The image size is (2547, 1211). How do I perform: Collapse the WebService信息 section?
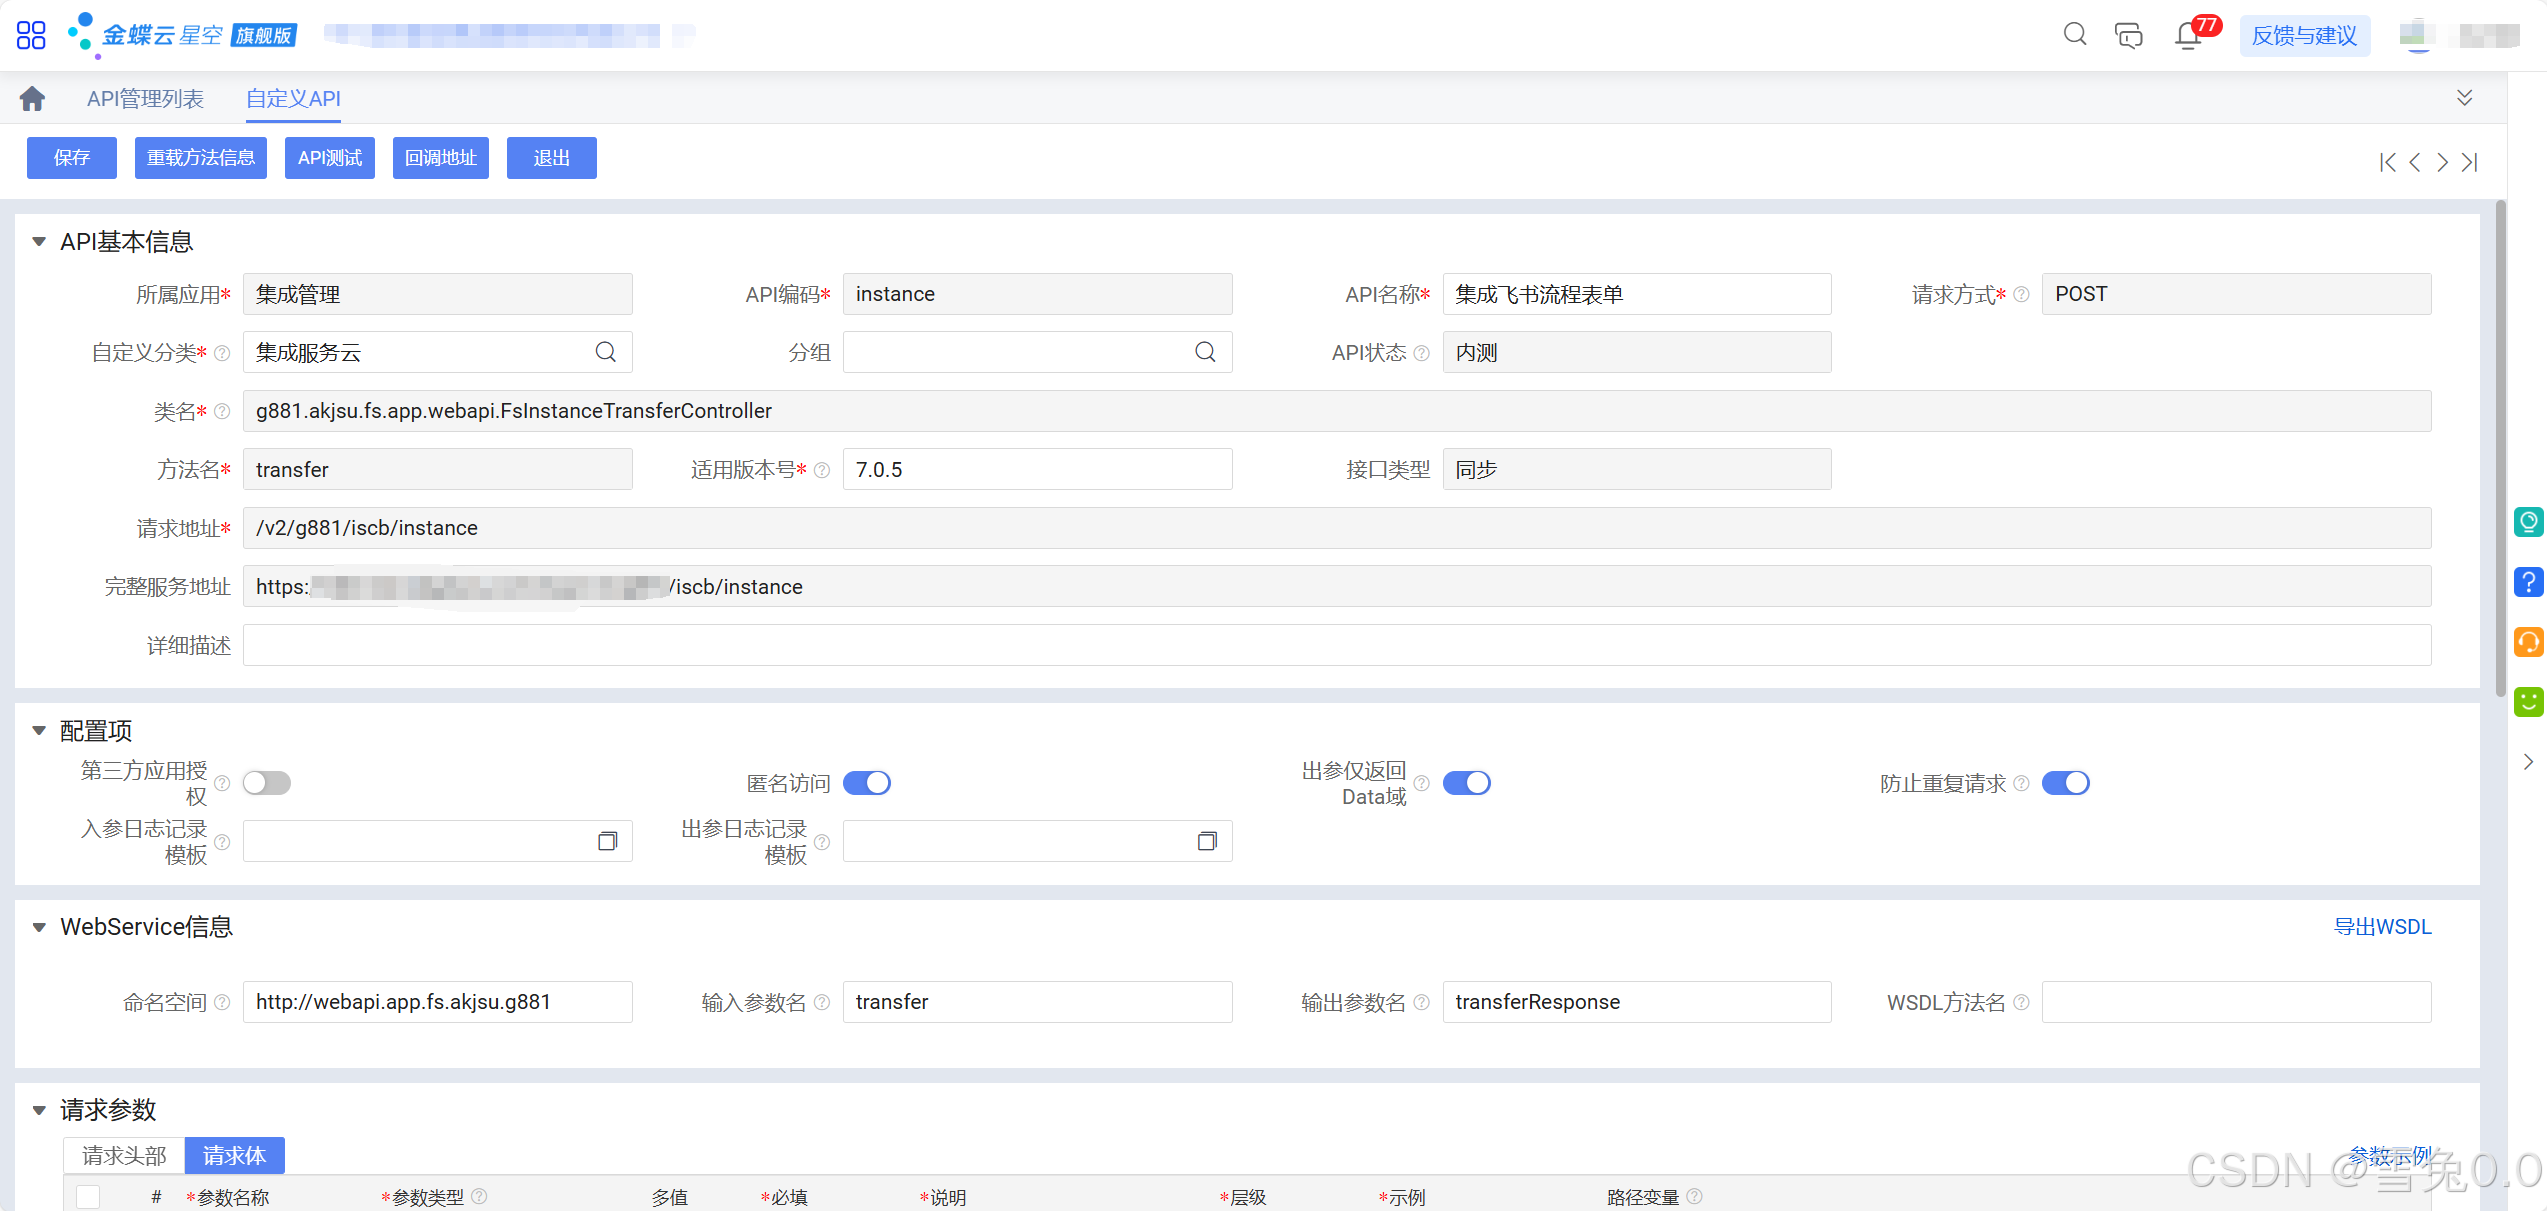[39, 927]
